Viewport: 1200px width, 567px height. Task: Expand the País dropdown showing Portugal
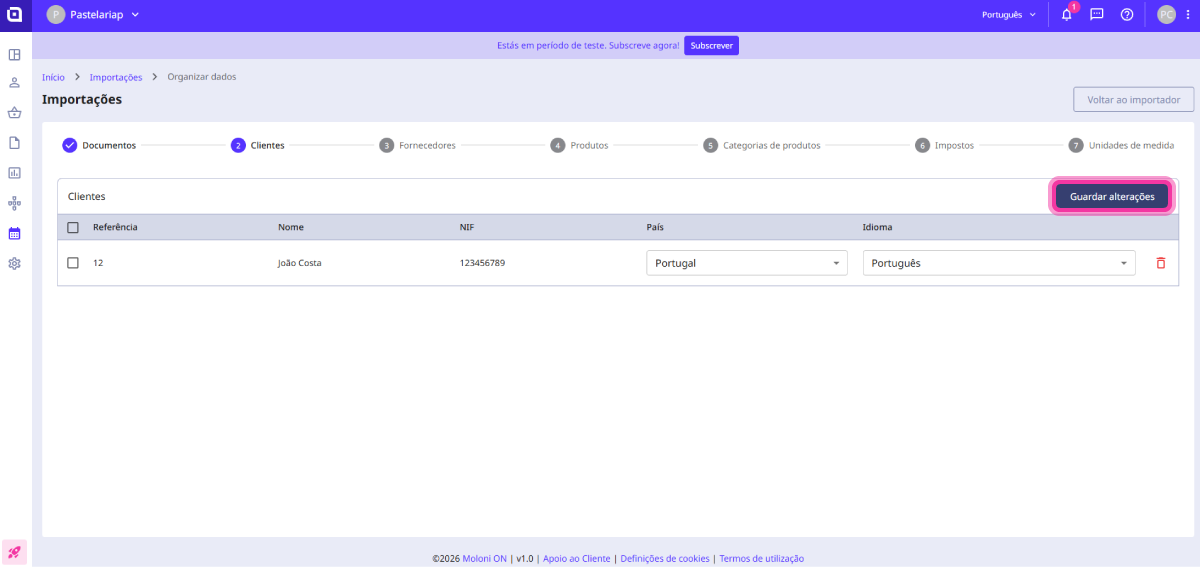pyautogui.click(x=746, y=263)
